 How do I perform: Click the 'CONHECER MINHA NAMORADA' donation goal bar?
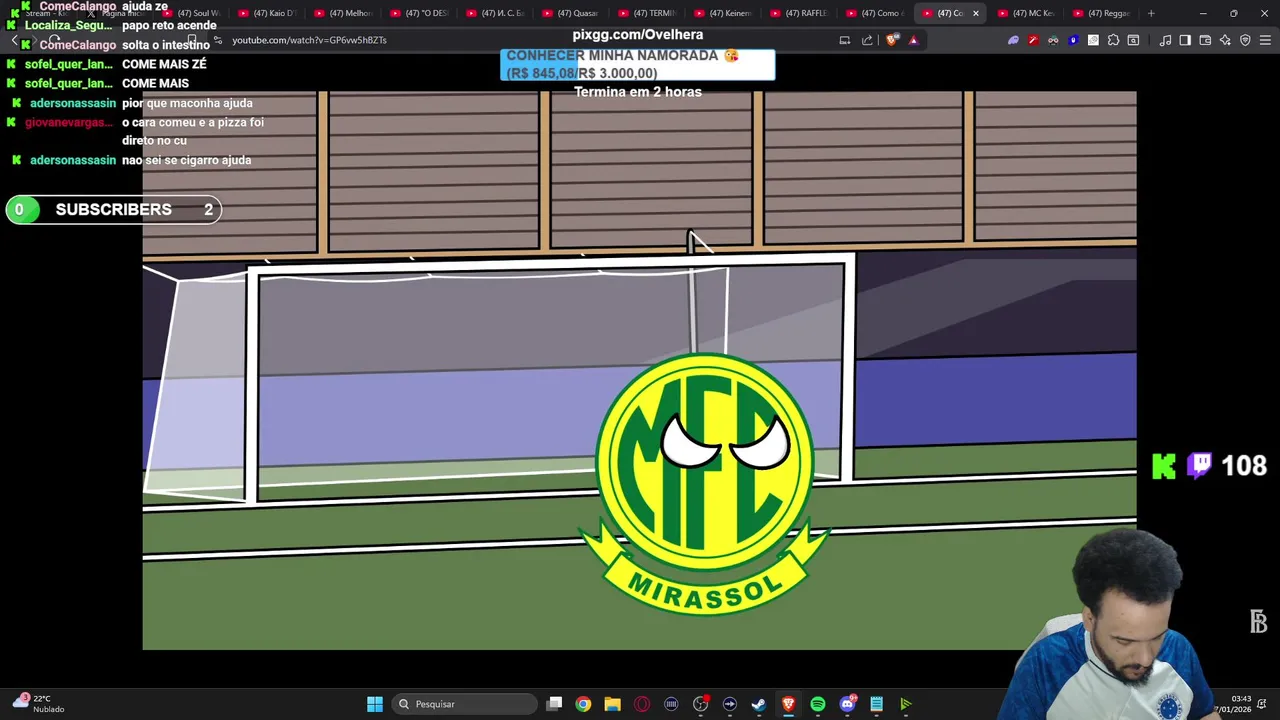pos(637,64)
